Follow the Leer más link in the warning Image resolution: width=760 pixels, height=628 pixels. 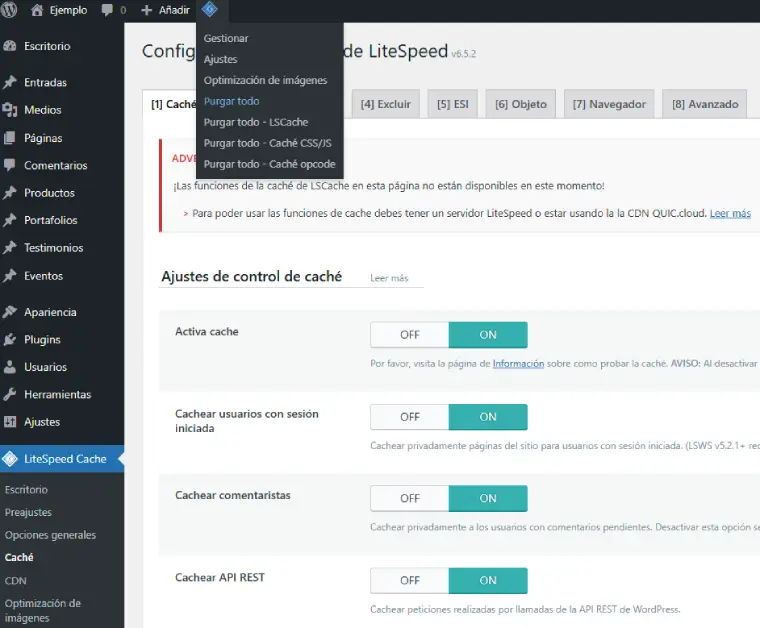pos(730,213)
